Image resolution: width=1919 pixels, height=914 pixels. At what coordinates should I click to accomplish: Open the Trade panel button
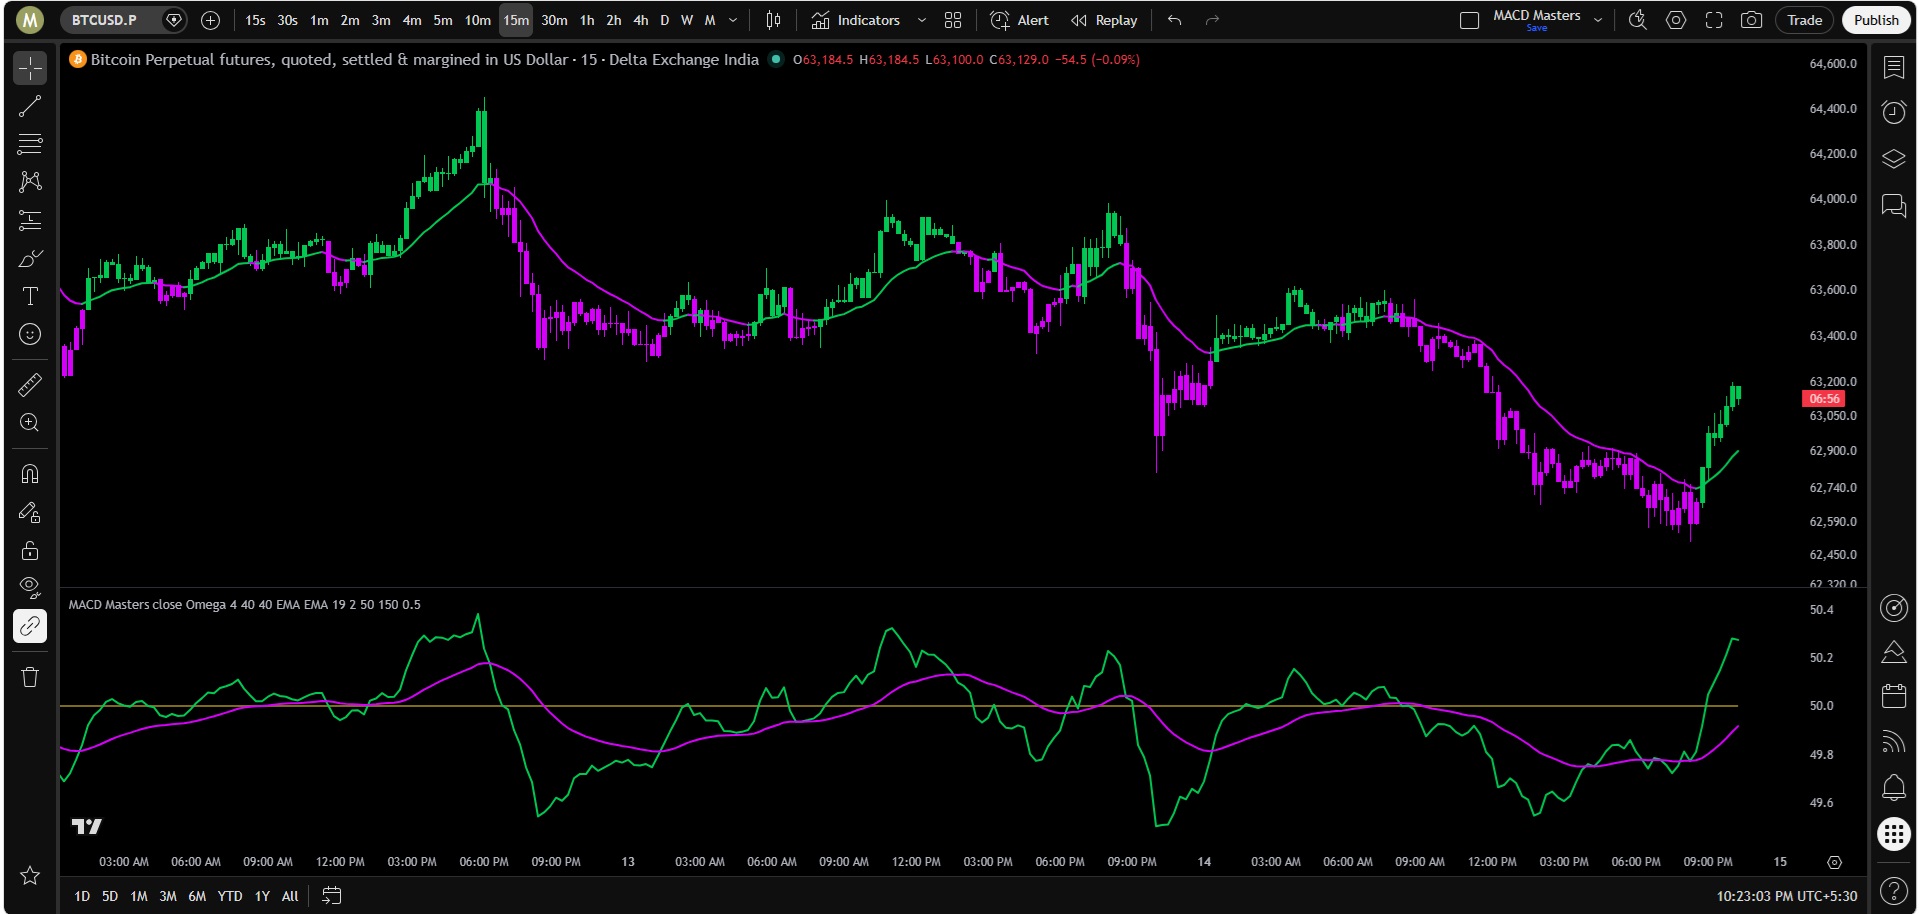tap(1805, 20)
